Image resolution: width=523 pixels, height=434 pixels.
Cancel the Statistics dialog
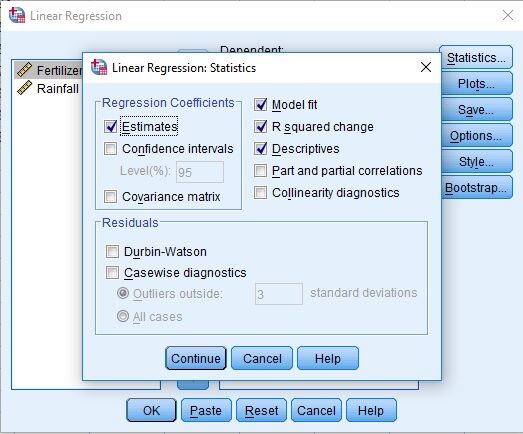[x=262, y=358]
